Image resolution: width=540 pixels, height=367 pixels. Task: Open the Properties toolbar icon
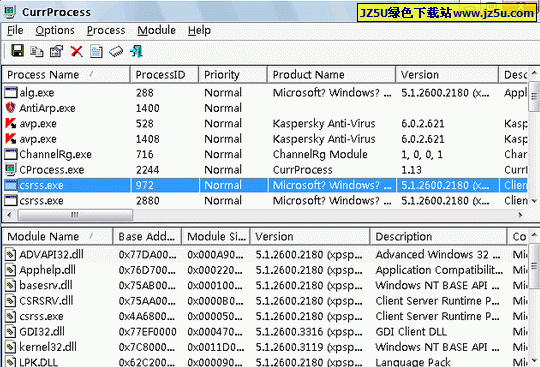[x=56, y=51]
